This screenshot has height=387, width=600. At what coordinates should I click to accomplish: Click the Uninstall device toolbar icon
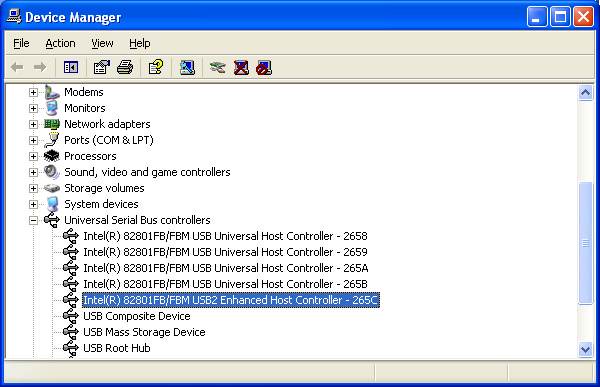coord(241,68)
